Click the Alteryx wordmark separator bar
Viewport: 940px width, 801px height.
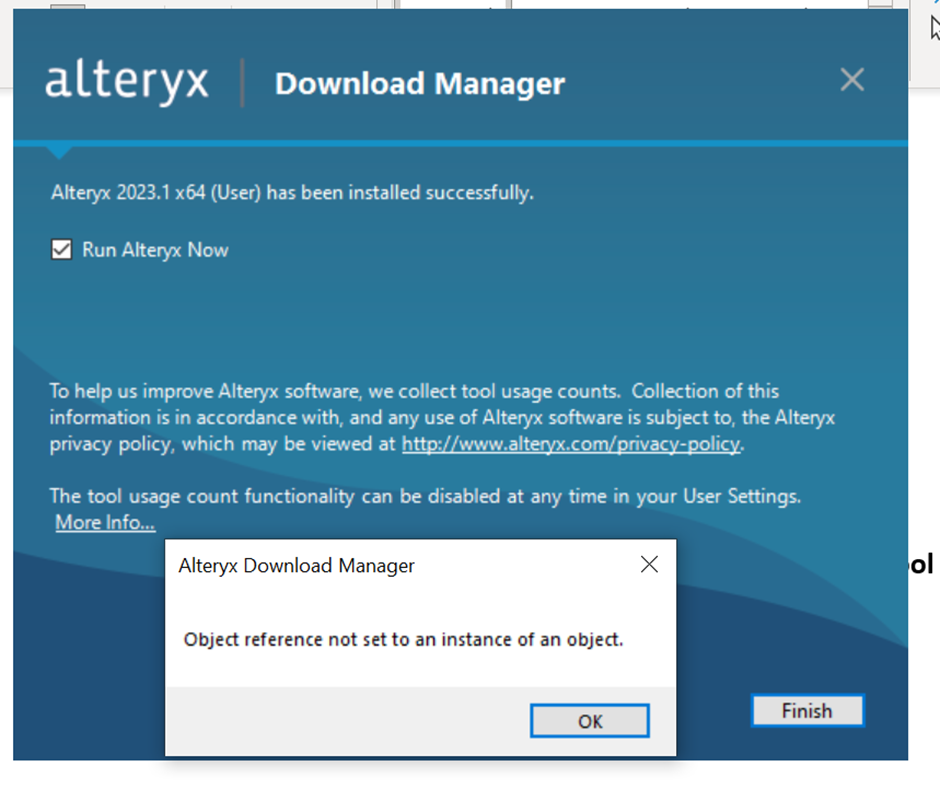click(243, 82)
